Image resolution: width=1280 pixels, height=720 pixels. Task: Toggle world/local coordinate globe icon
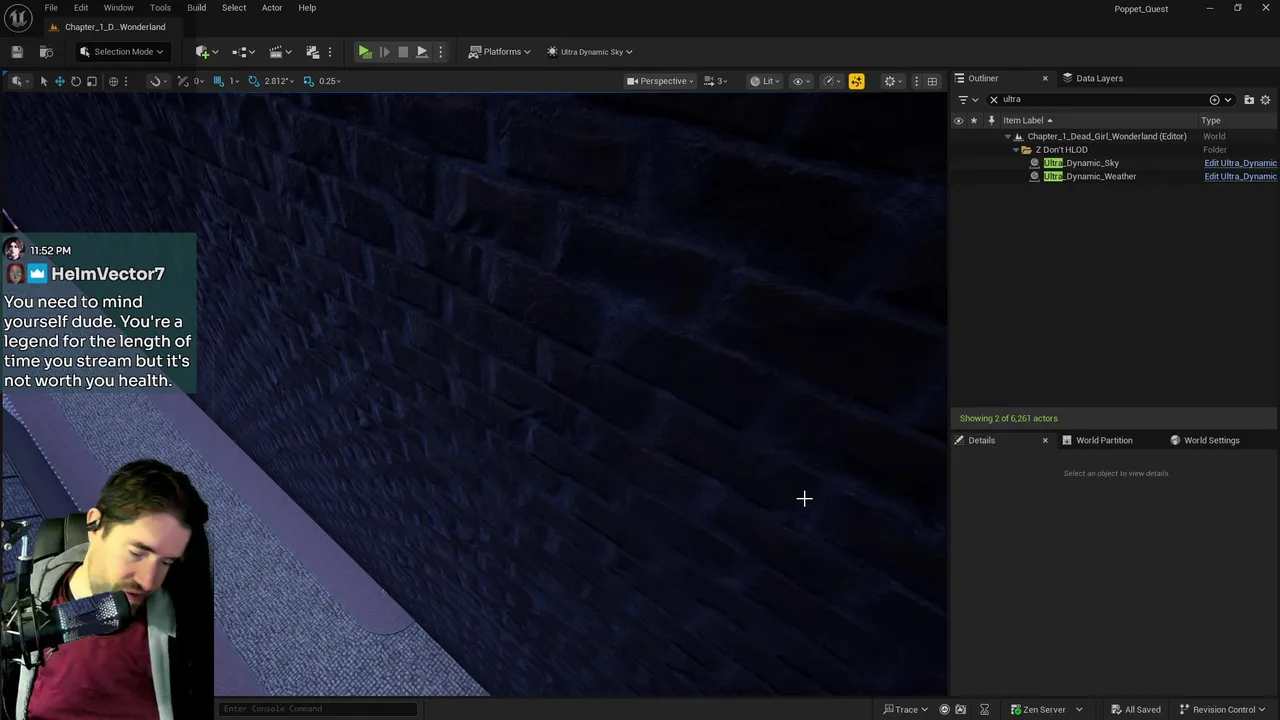(113, 81)
